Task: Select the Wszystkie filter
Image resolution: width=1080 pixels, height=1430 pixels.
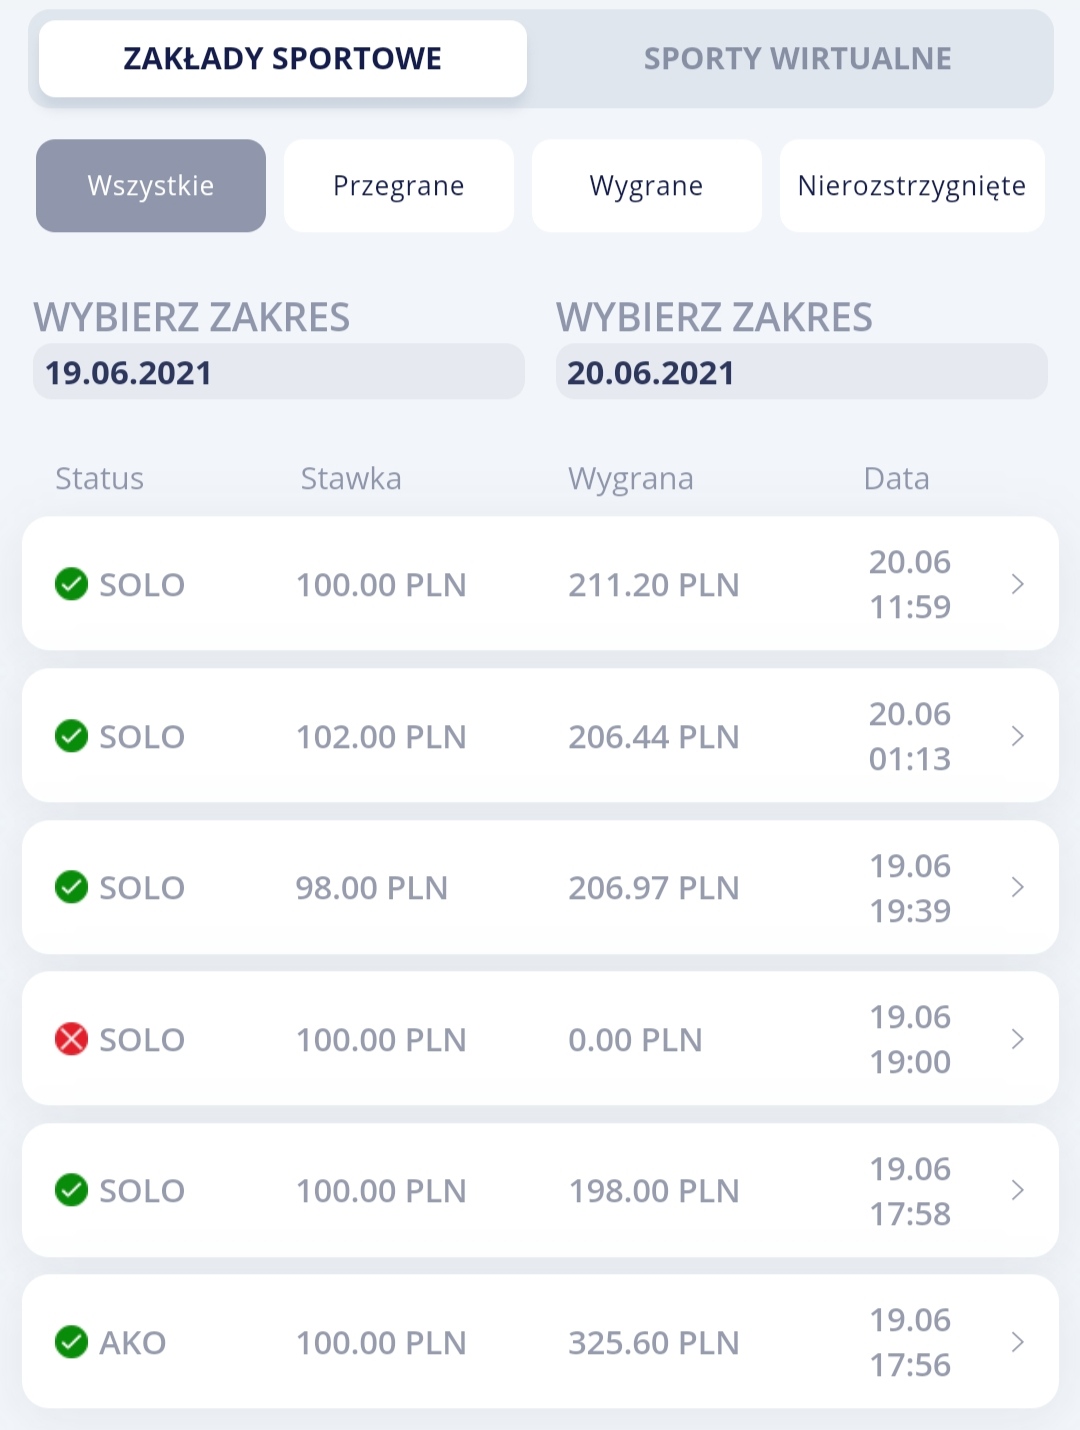Action: coord(151,186)
